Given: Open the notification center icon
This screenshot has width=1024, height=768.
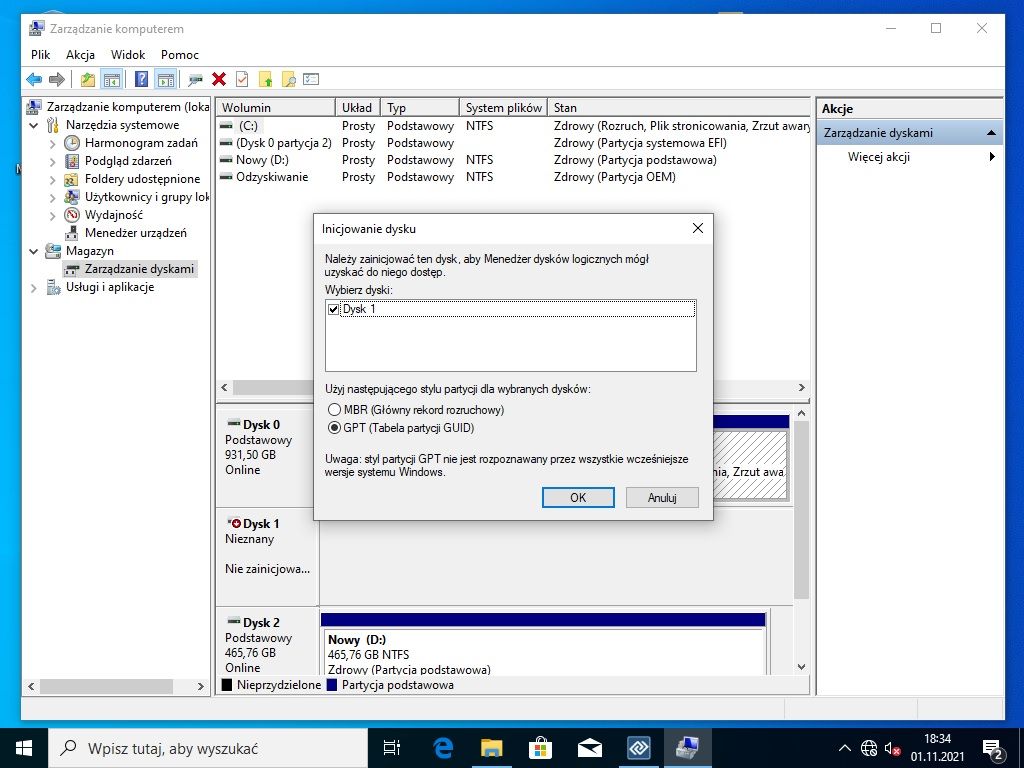Looking at the screenshot, I should (992, 748).
